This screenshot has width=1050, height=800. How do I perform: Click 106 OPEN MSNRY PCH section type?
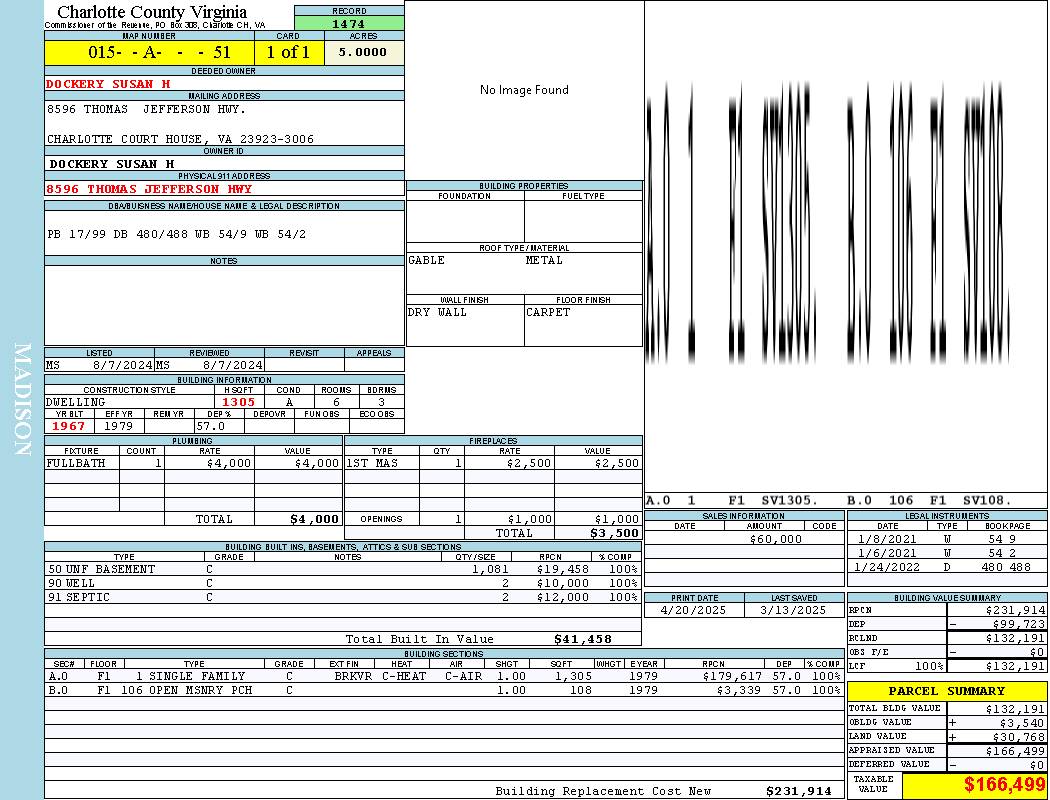click(x=186, y=690)
